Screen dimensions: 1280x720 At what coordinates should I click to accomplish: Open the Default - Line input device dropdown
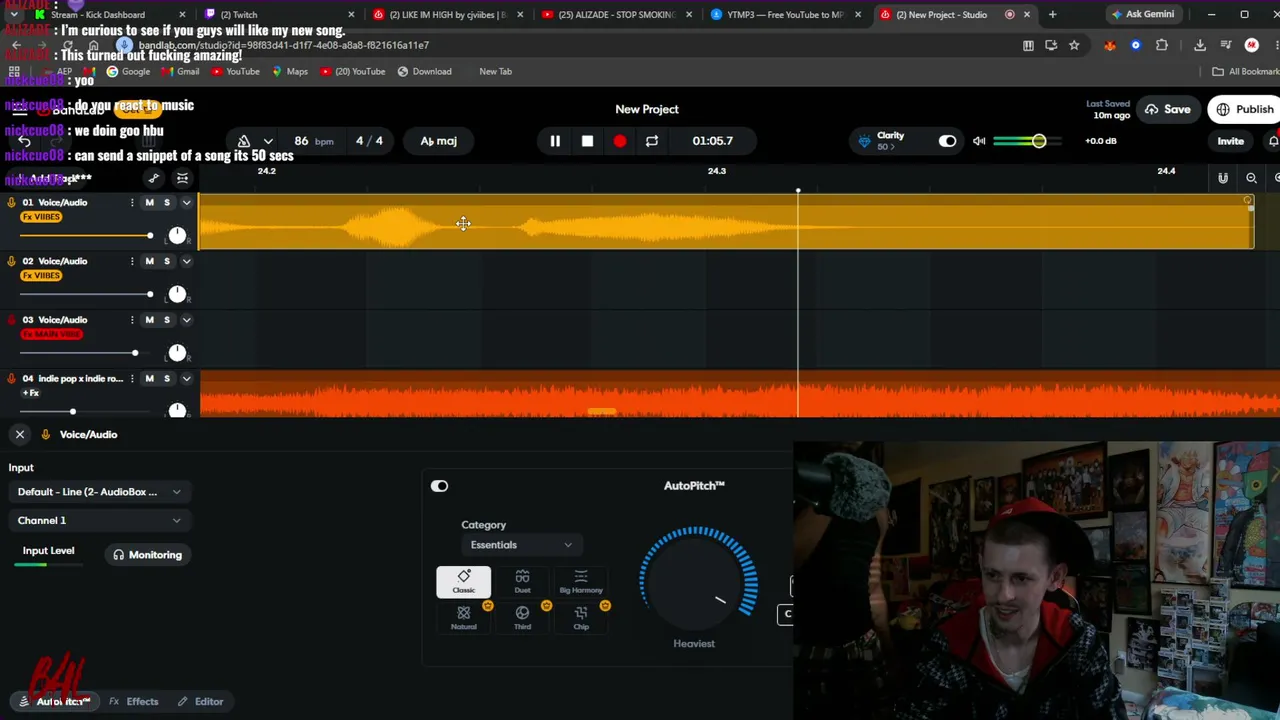click(99, 492)
